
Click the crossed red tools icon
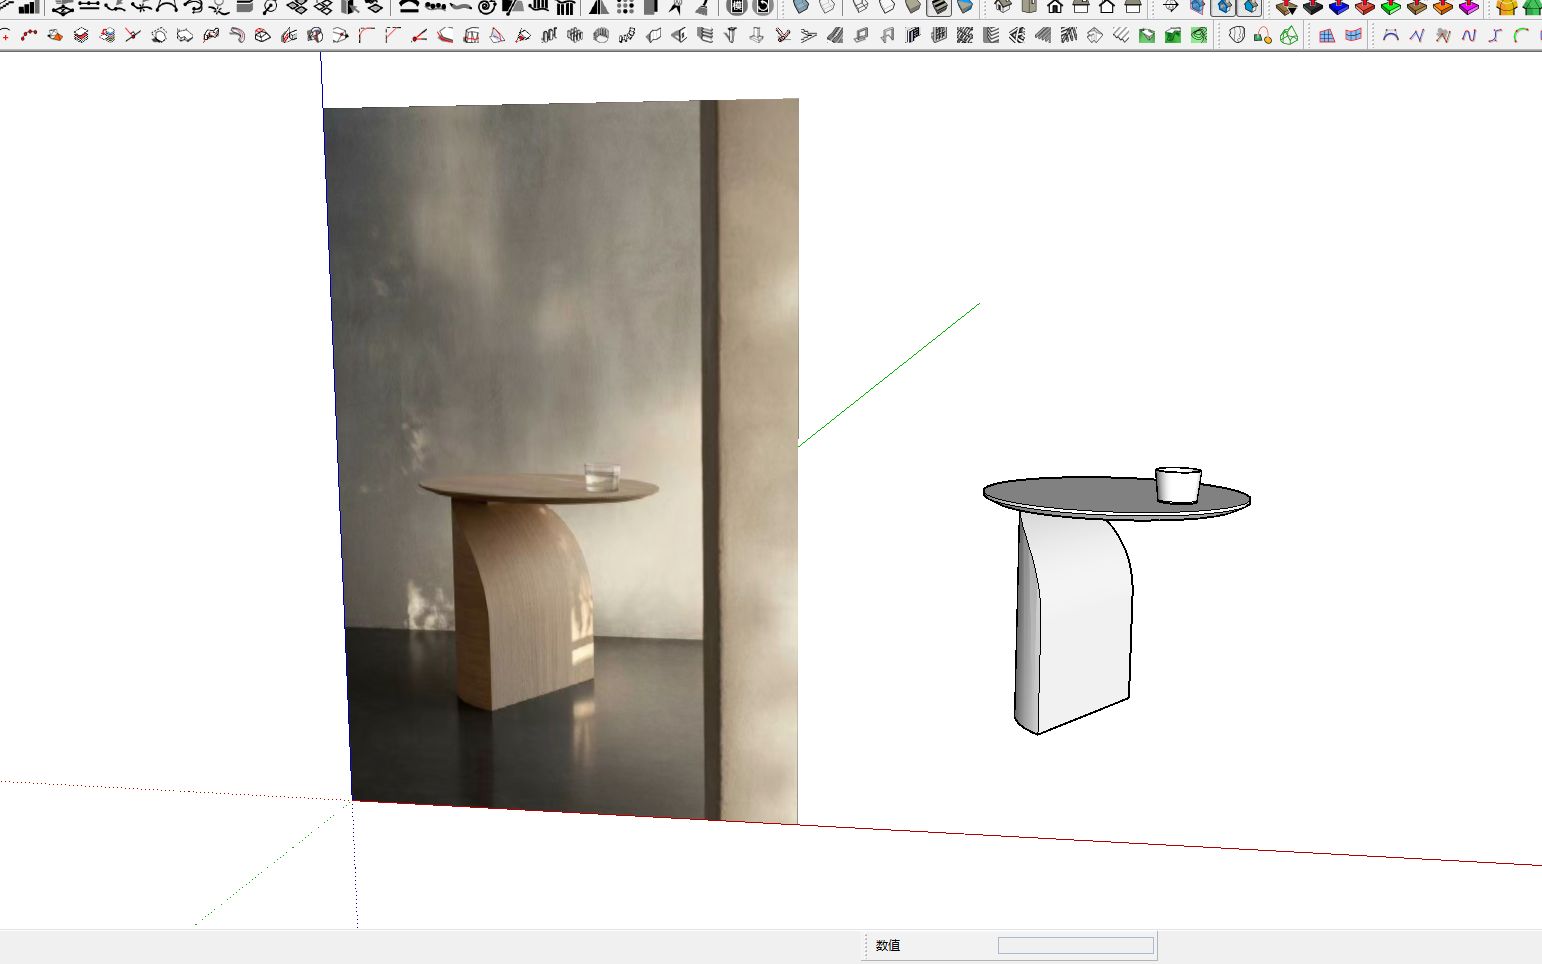tap(783, 35)
